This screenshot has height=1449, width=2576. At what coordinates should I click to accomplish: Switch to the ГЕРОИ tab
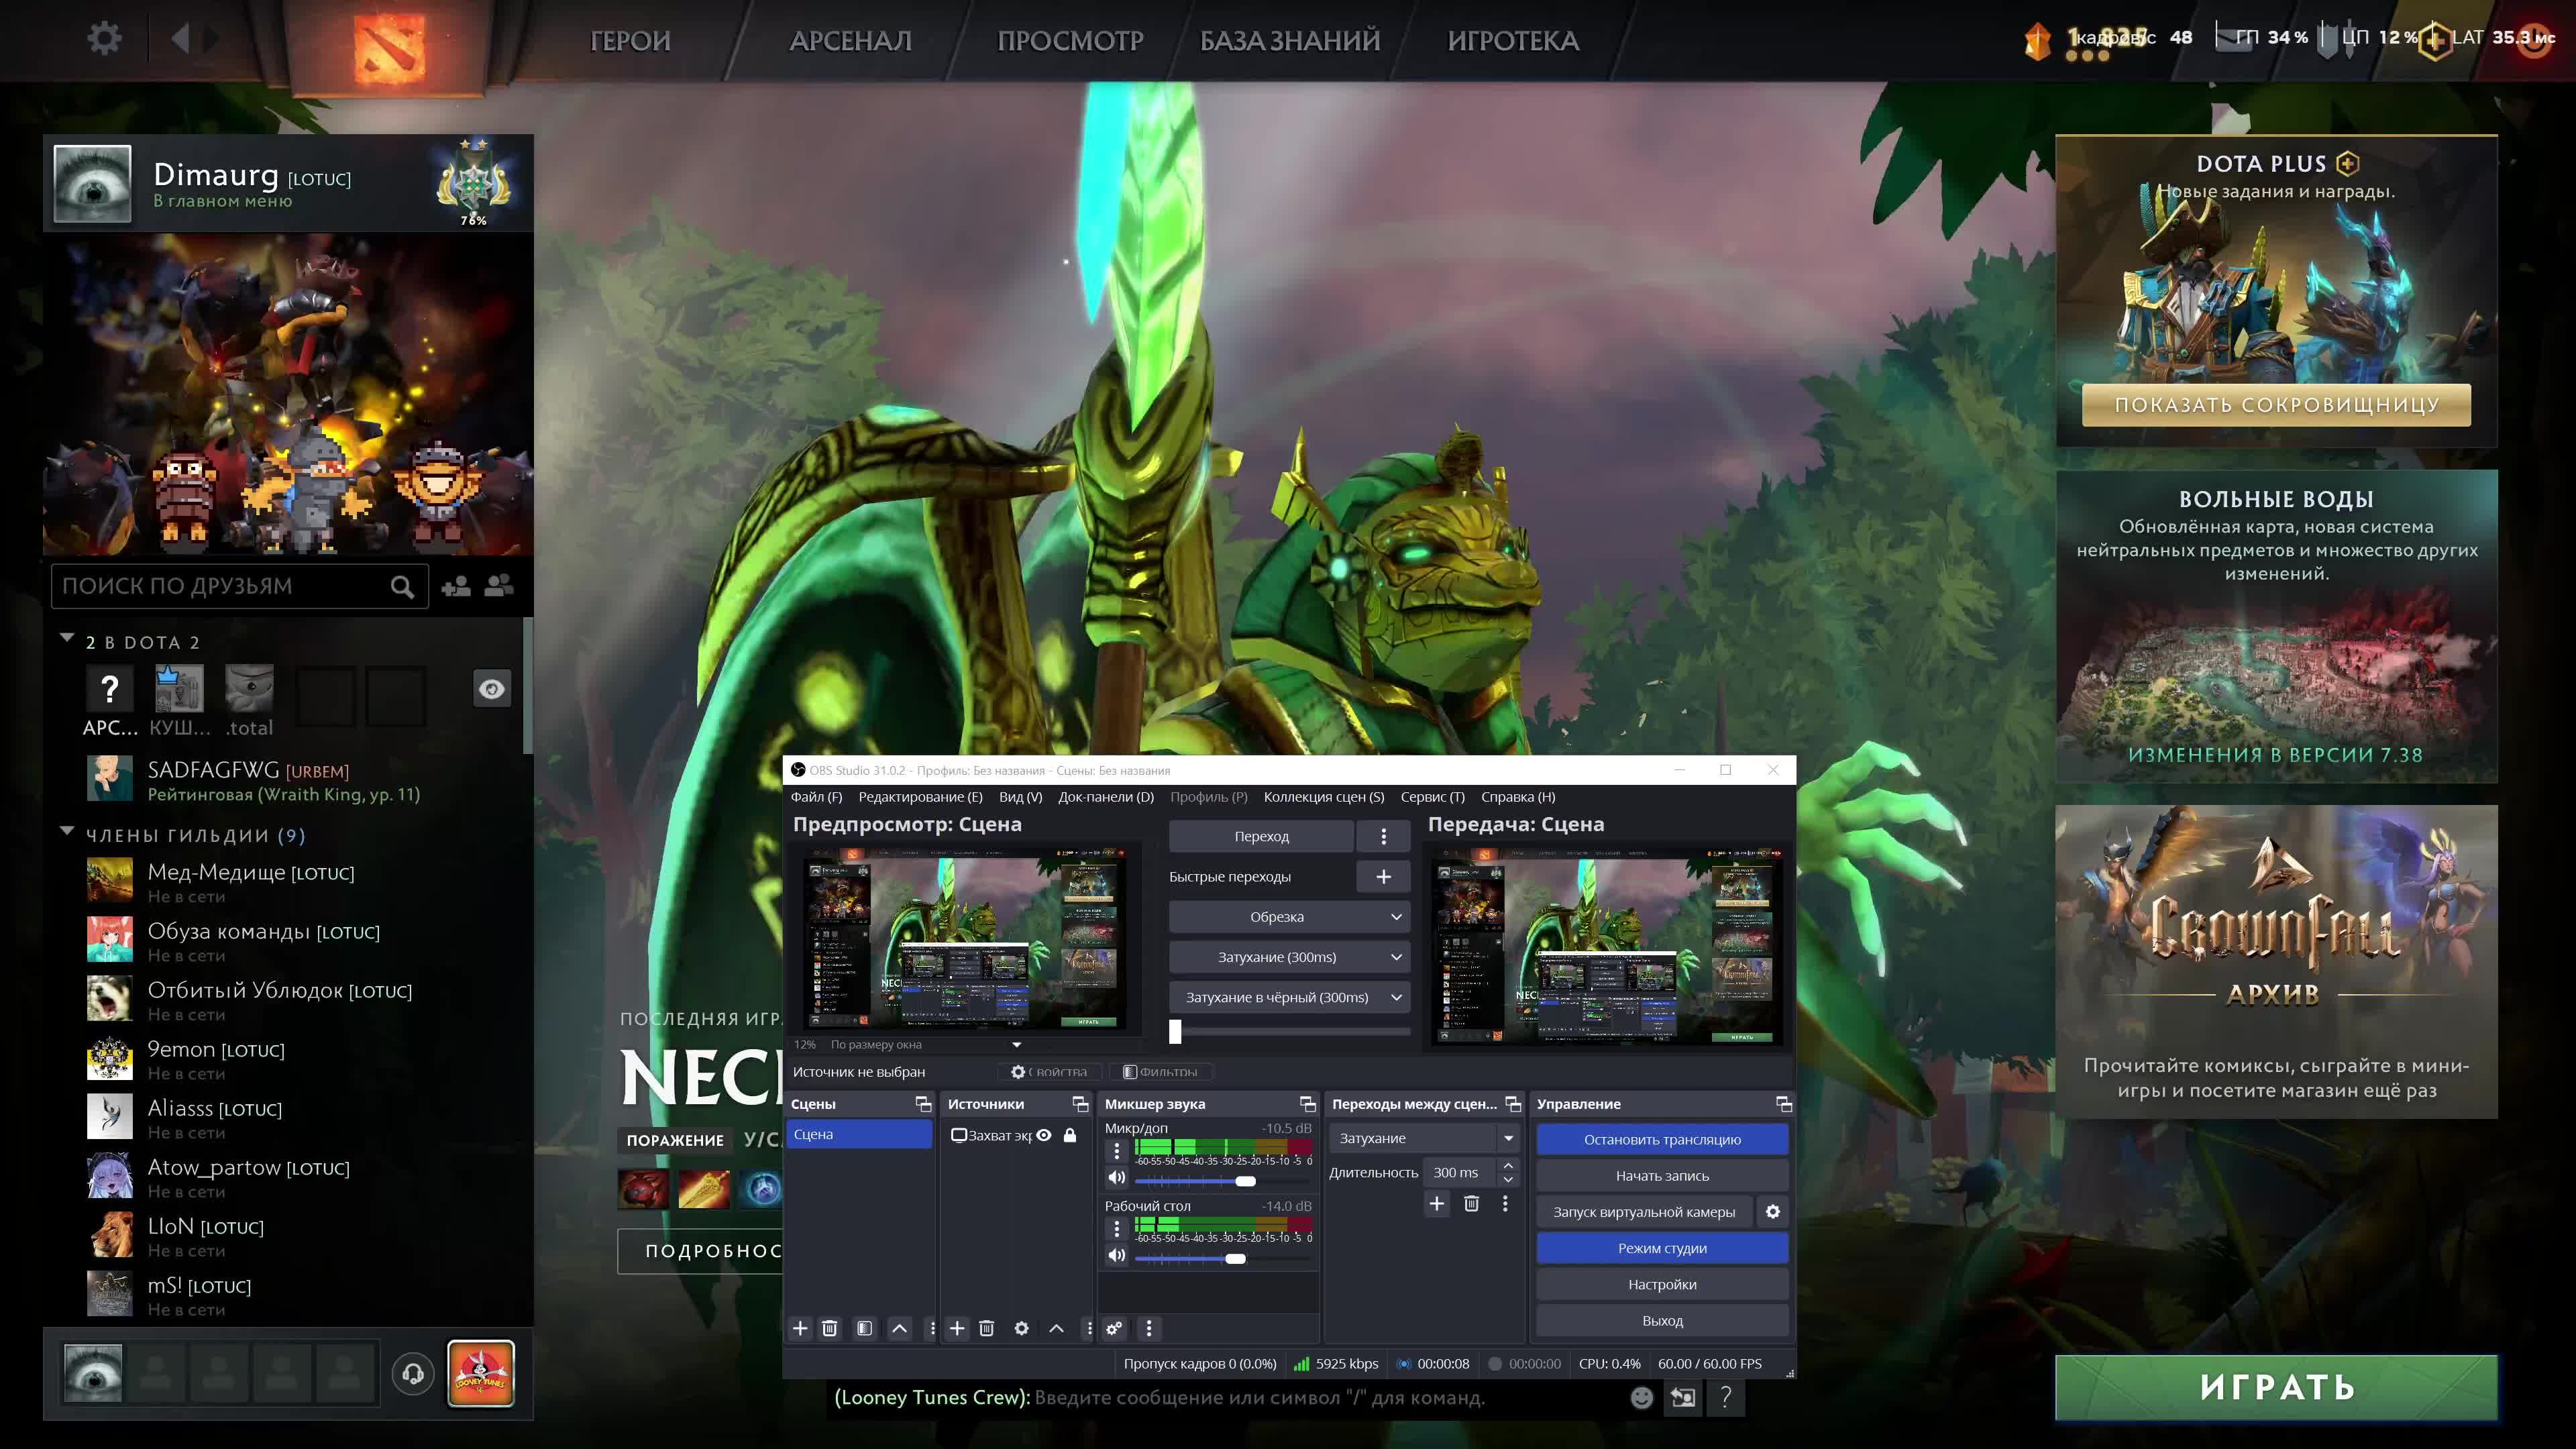[630, 41]
